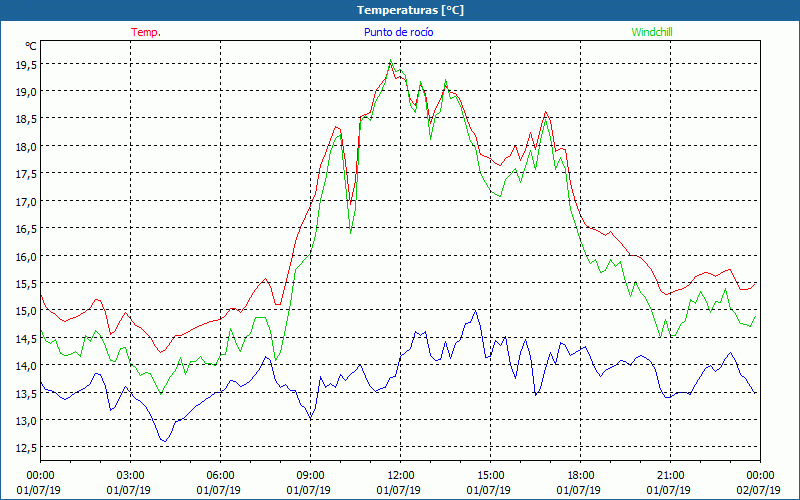The height and width of the screenshot is (500, 800).
Task: Click the 02/07/19 date label
Action: tap(759, 490)
